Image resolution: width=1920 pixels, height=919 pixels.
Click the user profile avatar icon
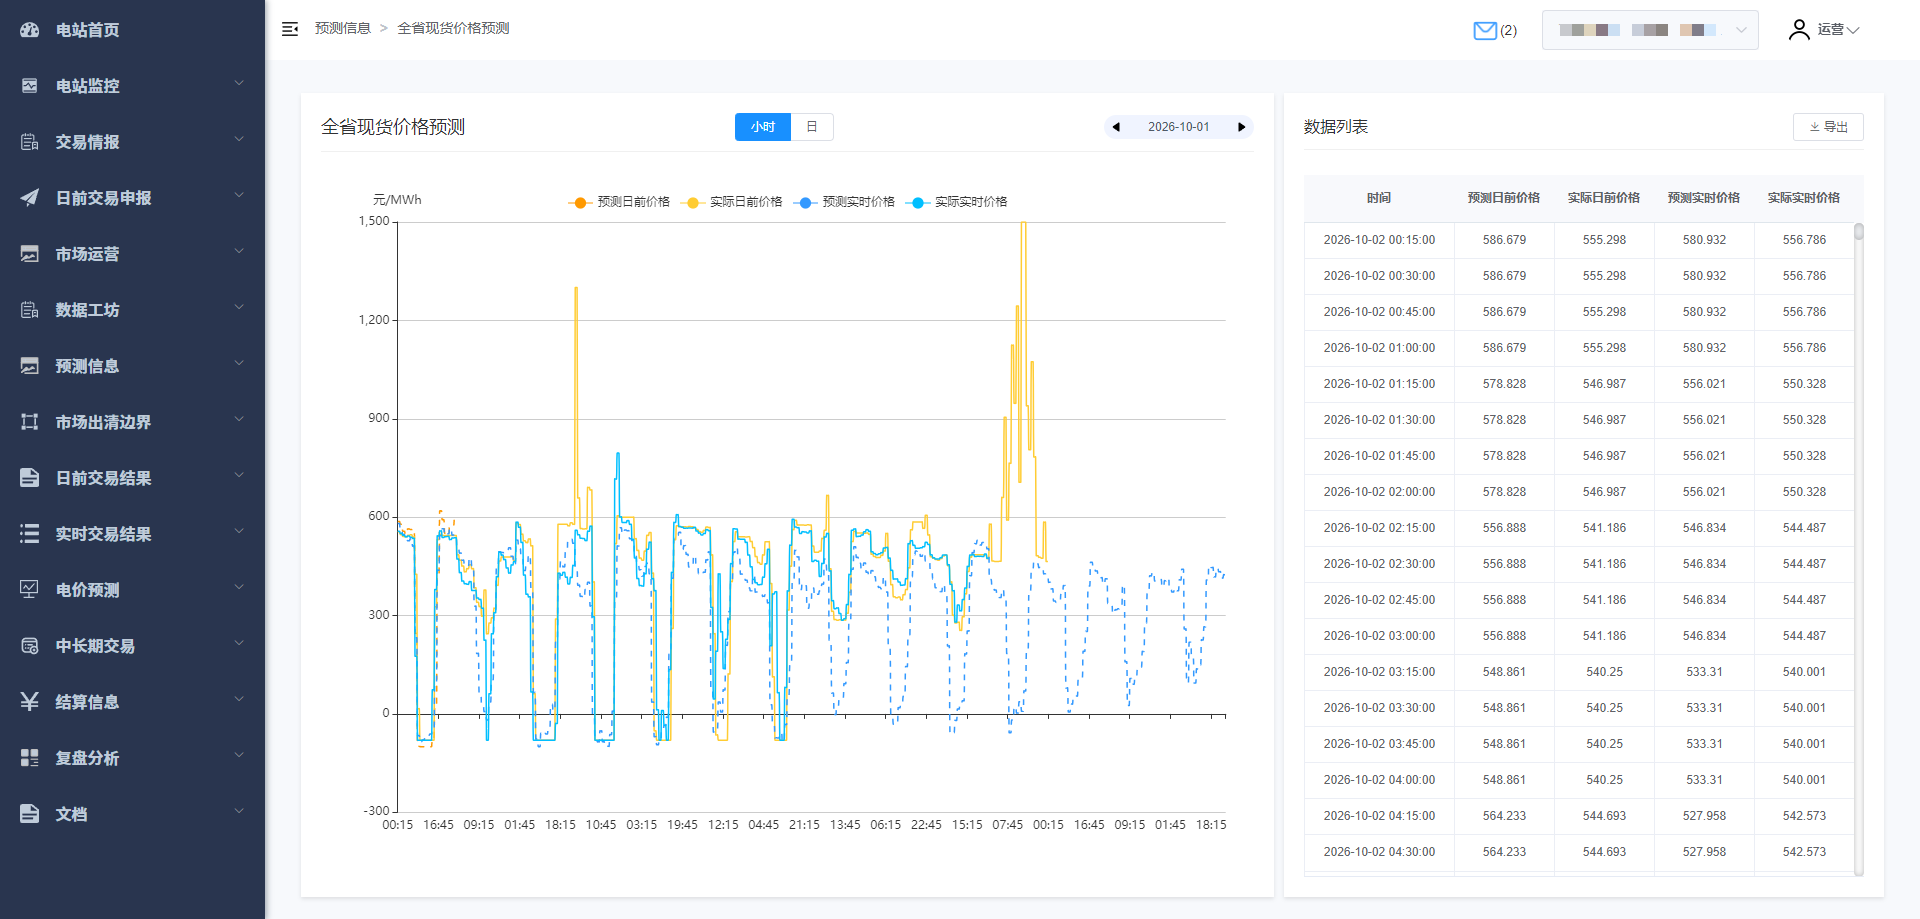point(1799,30)
